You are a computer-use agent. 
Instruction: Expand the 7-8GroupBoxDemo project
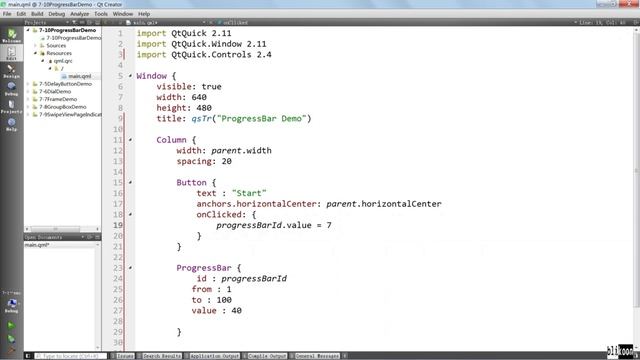(28, 107)
